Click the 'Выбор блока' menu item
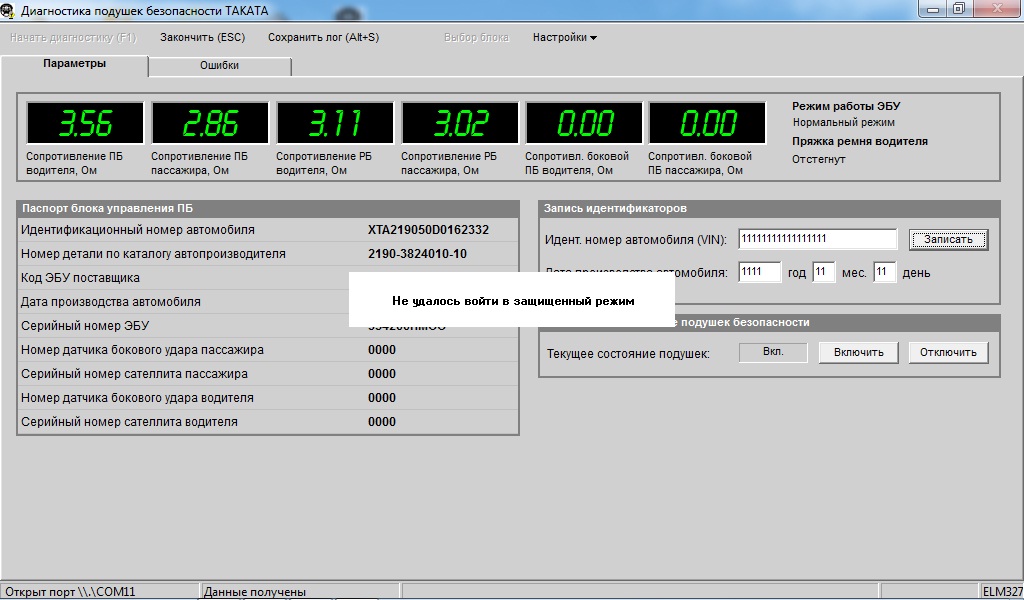1024x600 pixels. pos(476,37)
